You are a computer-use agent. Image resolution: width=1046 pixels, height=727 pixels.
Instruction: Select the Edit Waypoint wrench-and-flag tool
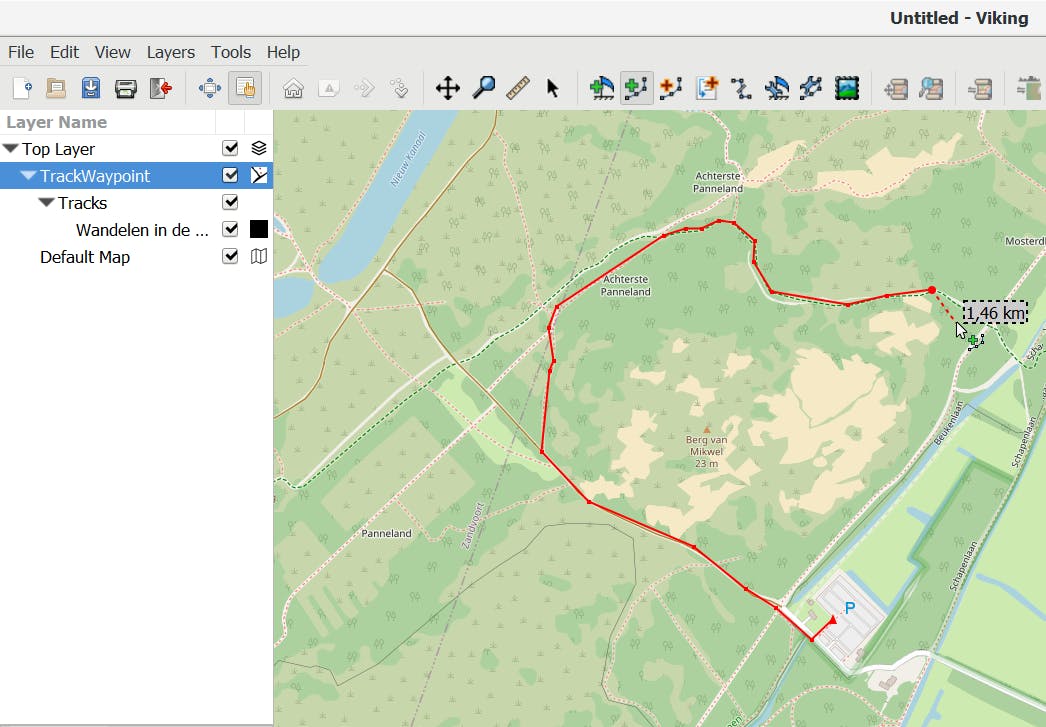(776, 88)
